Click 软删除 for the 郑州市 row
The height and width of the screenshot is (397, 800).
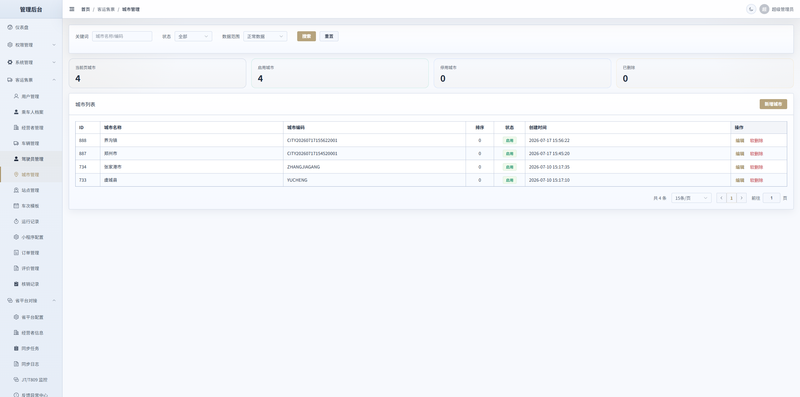757,154
